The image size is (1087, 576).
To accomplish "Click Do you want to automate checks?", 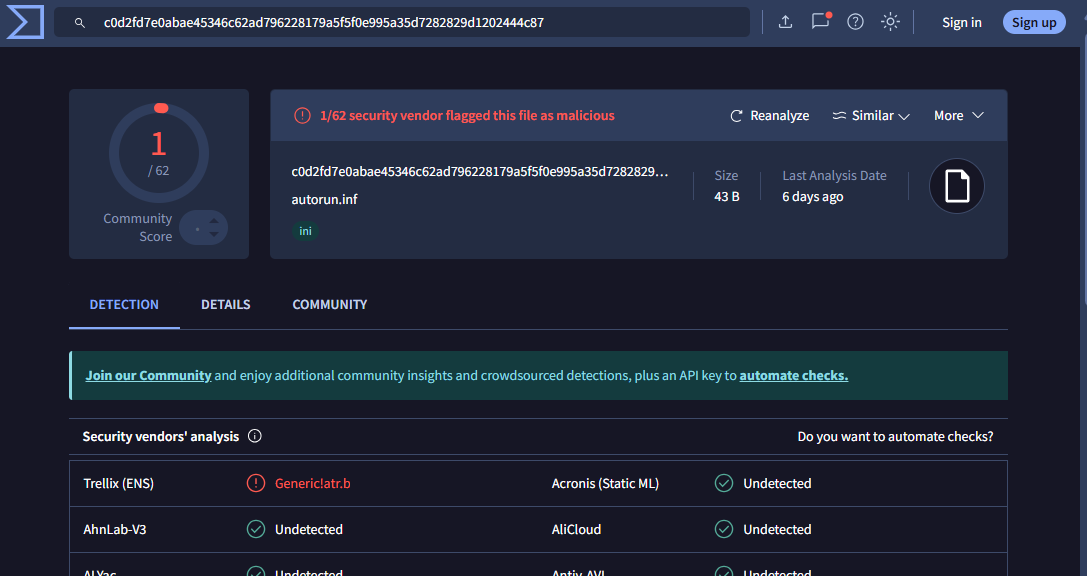I will coord(896,437).
